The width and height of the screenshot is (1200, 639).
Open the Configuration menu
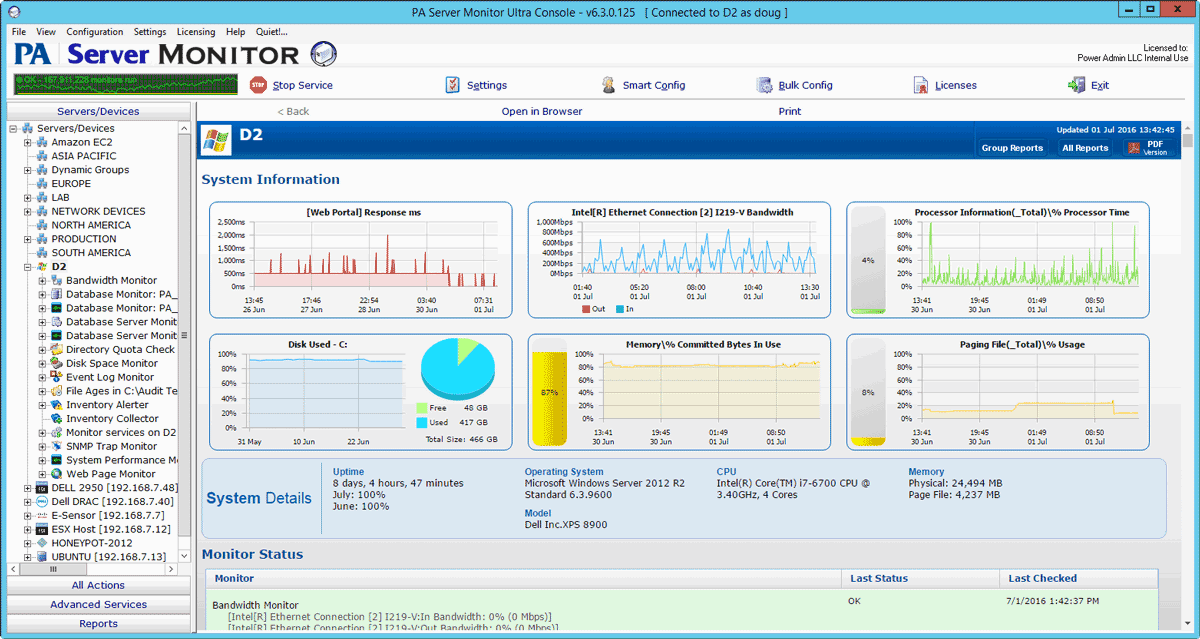[x=95, y=32]
